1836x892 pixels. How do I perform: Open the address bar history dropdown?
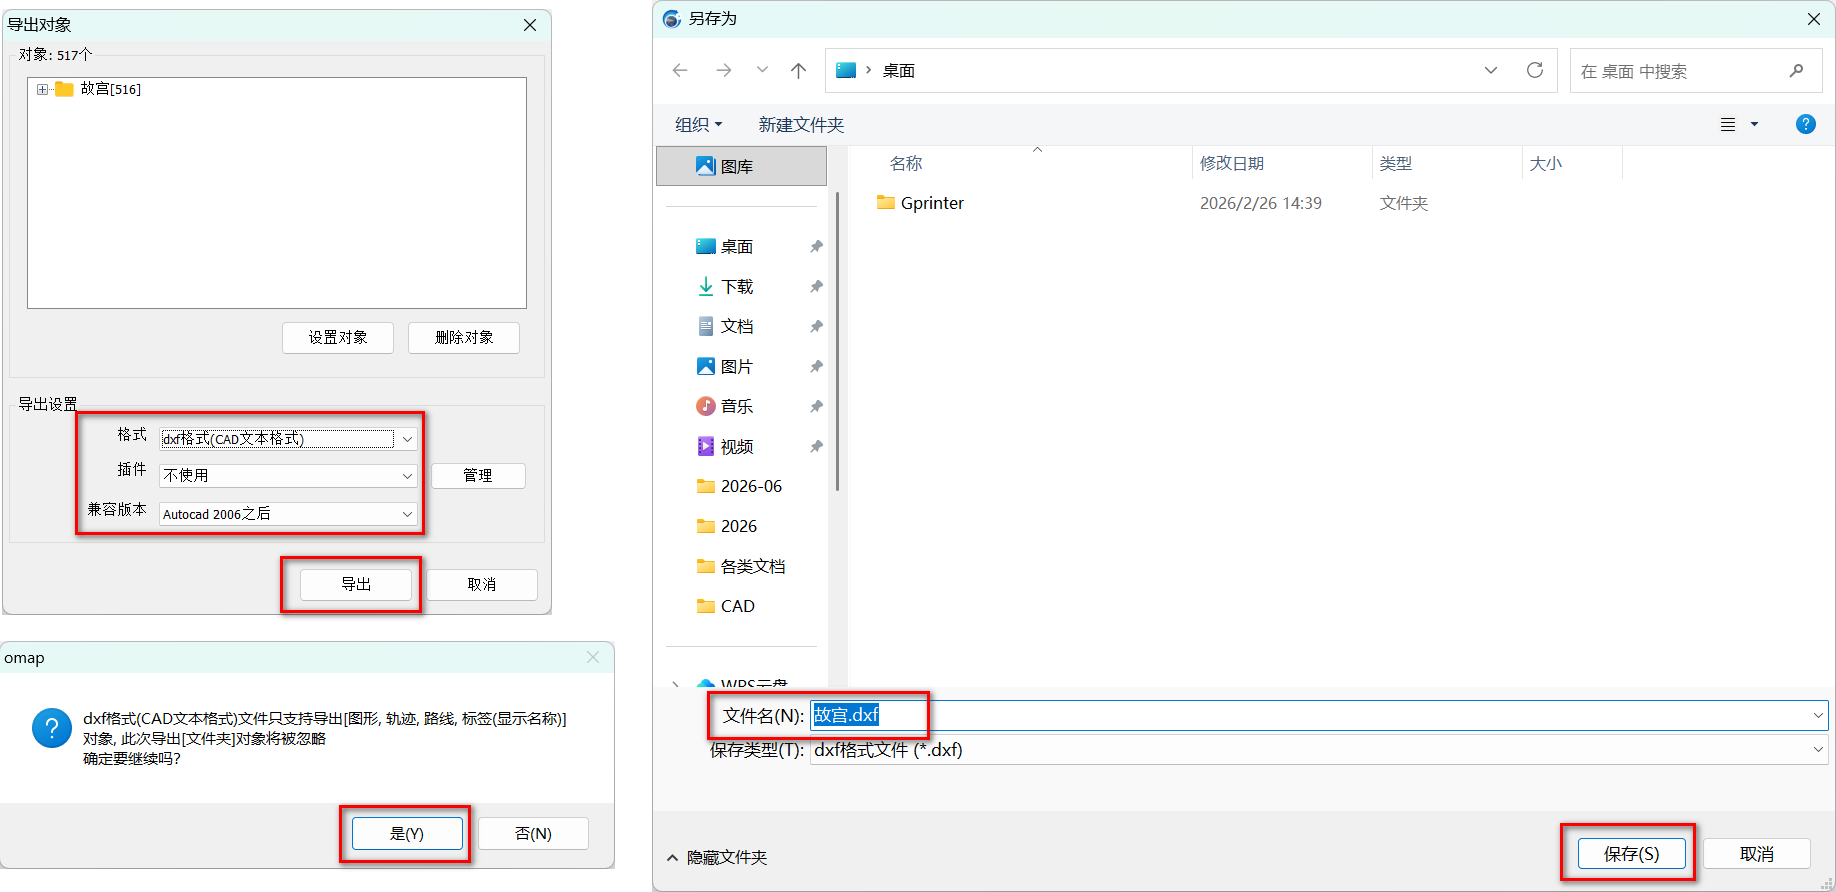(x=1491, y=70)
